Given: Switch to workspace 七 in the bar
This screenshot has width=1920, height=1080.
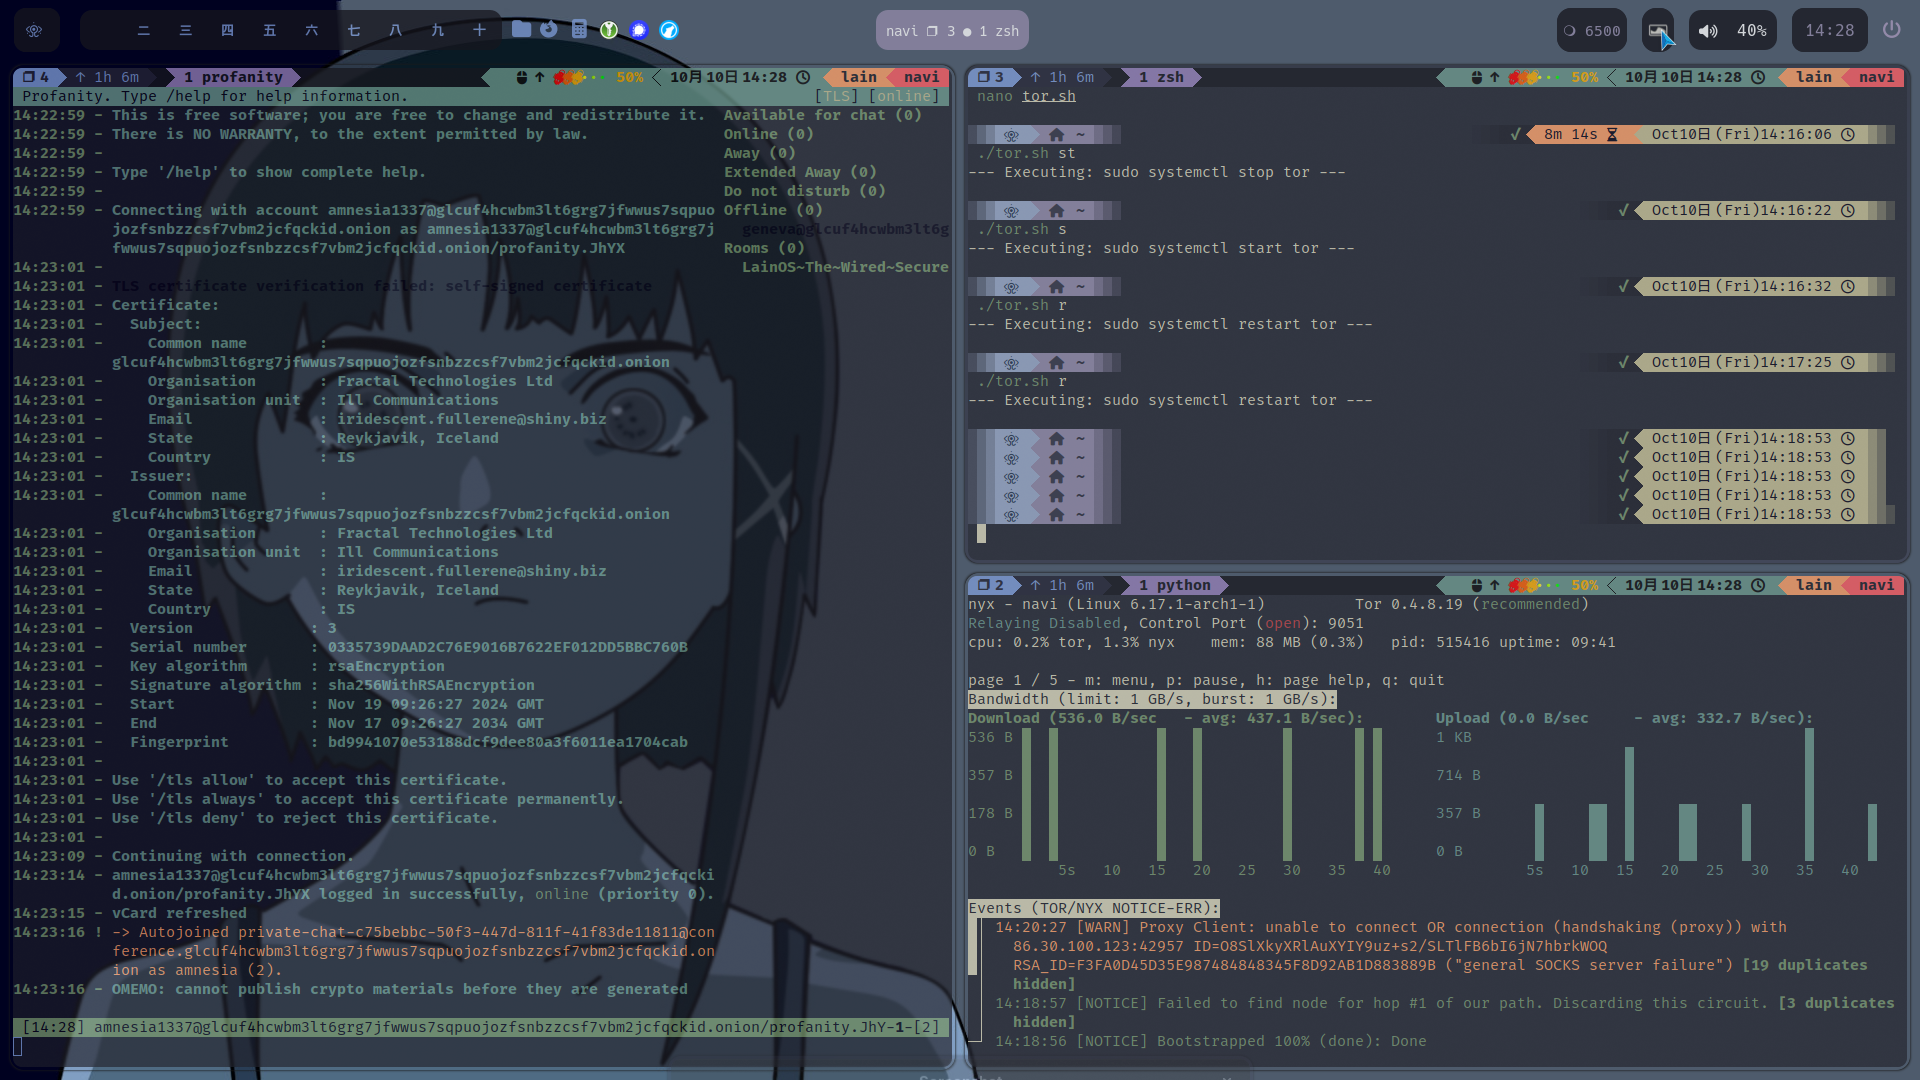Looking at the screenshot, I should click(353, 30).
